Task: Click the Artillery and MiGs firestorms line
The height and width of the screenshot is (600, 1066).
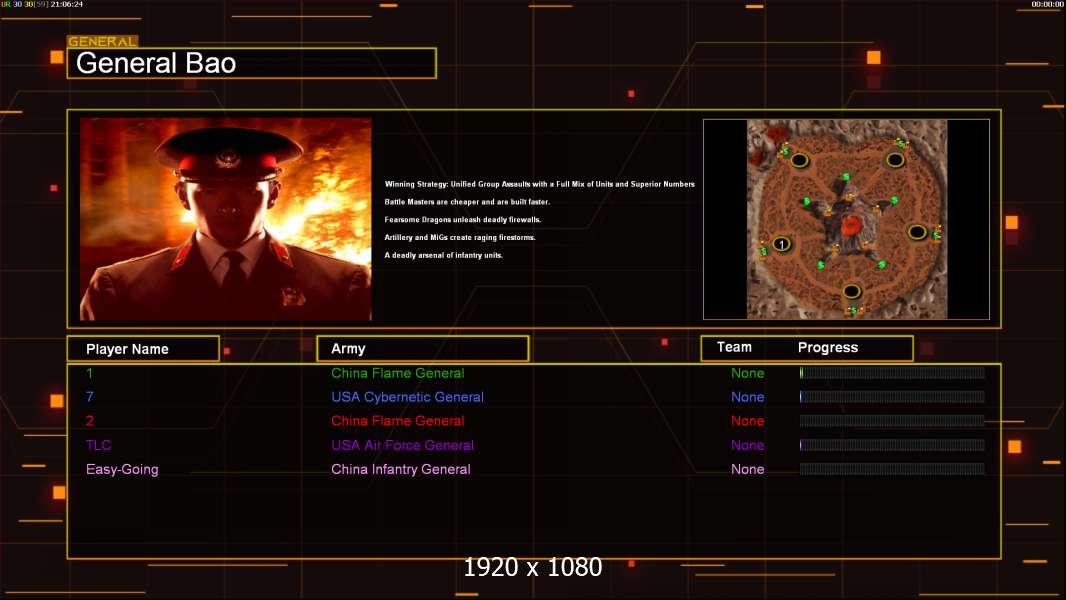Action: 460,237
